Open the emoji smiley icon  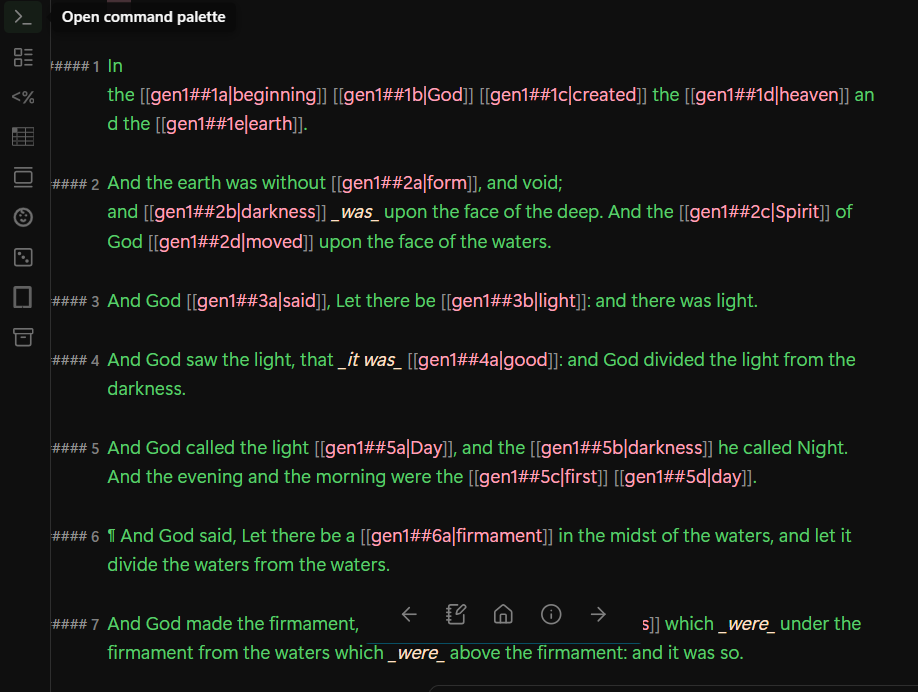[22, 217]
